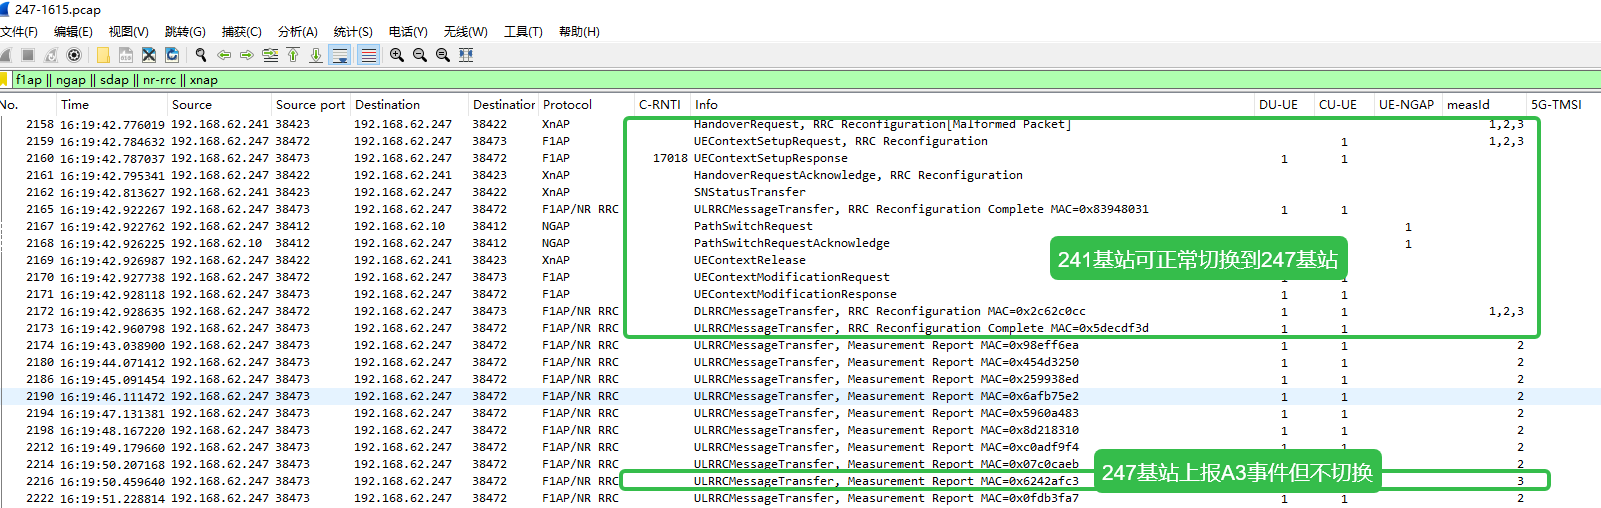Screen dimensions: 1601x508
Task: Go to next packet in history arrow
Action: (x=246, y=55)
